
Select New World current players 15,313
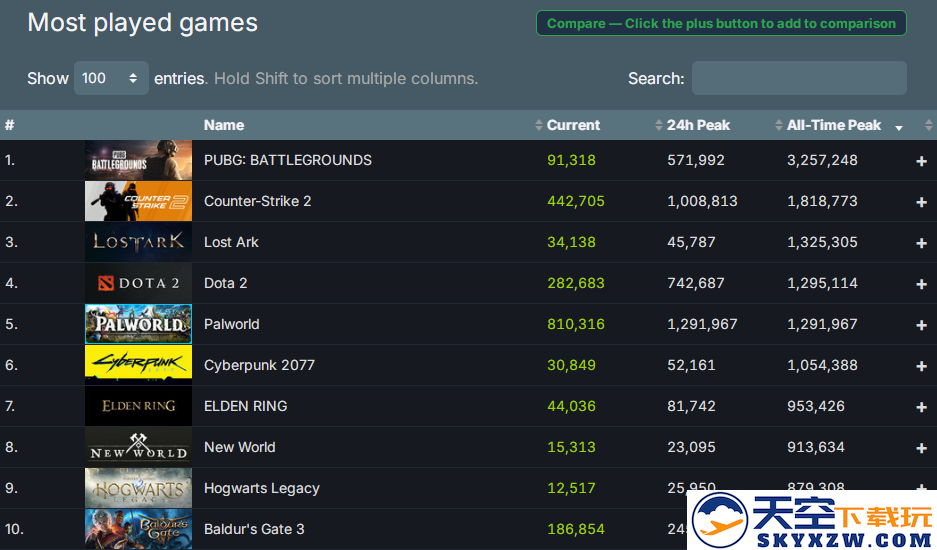[x=571, y=447]
